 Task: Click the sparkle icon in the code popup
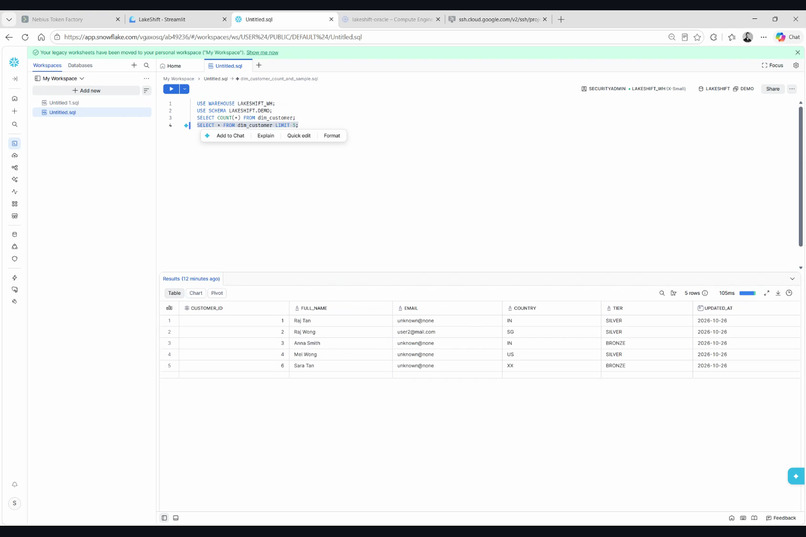click(x=207, y=136)
